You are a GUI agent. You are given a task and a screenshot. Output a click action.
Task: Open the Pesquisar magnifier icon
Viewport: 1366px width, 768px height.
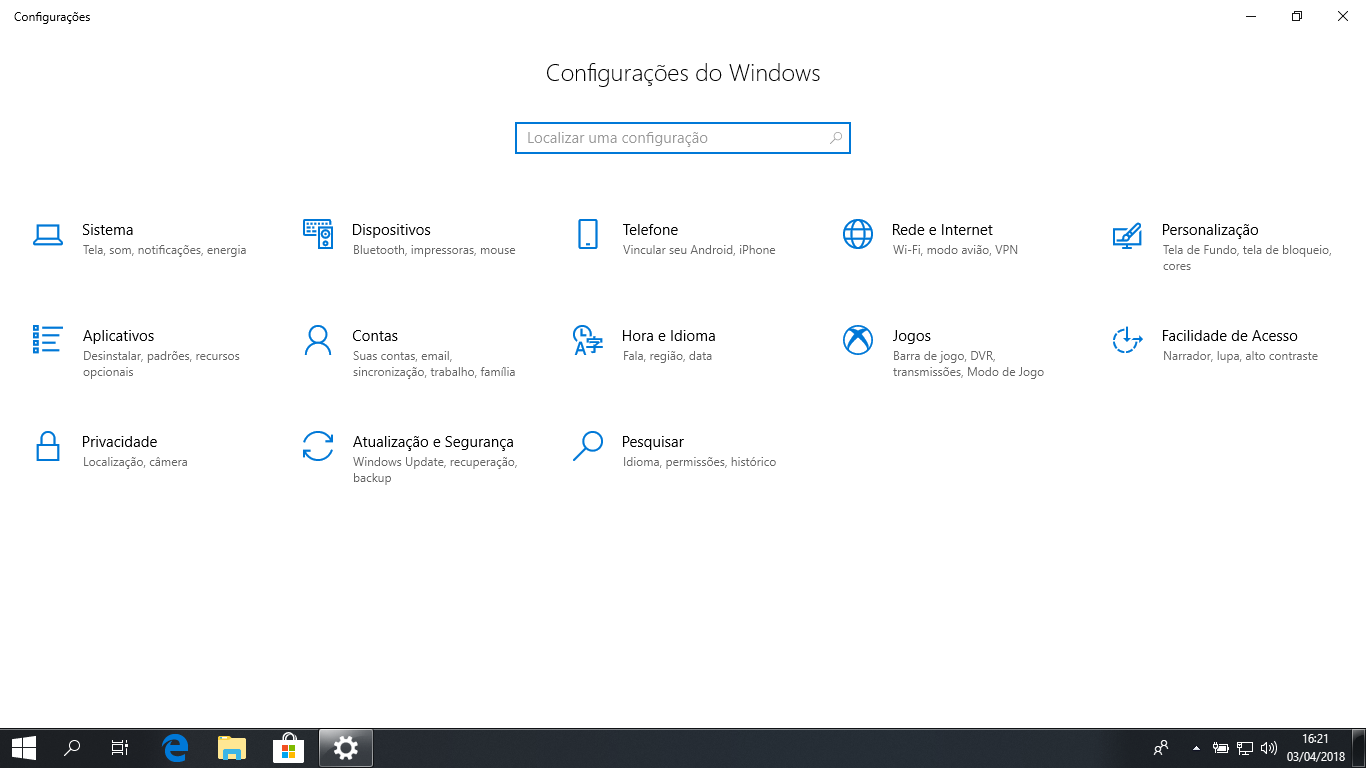588,446
